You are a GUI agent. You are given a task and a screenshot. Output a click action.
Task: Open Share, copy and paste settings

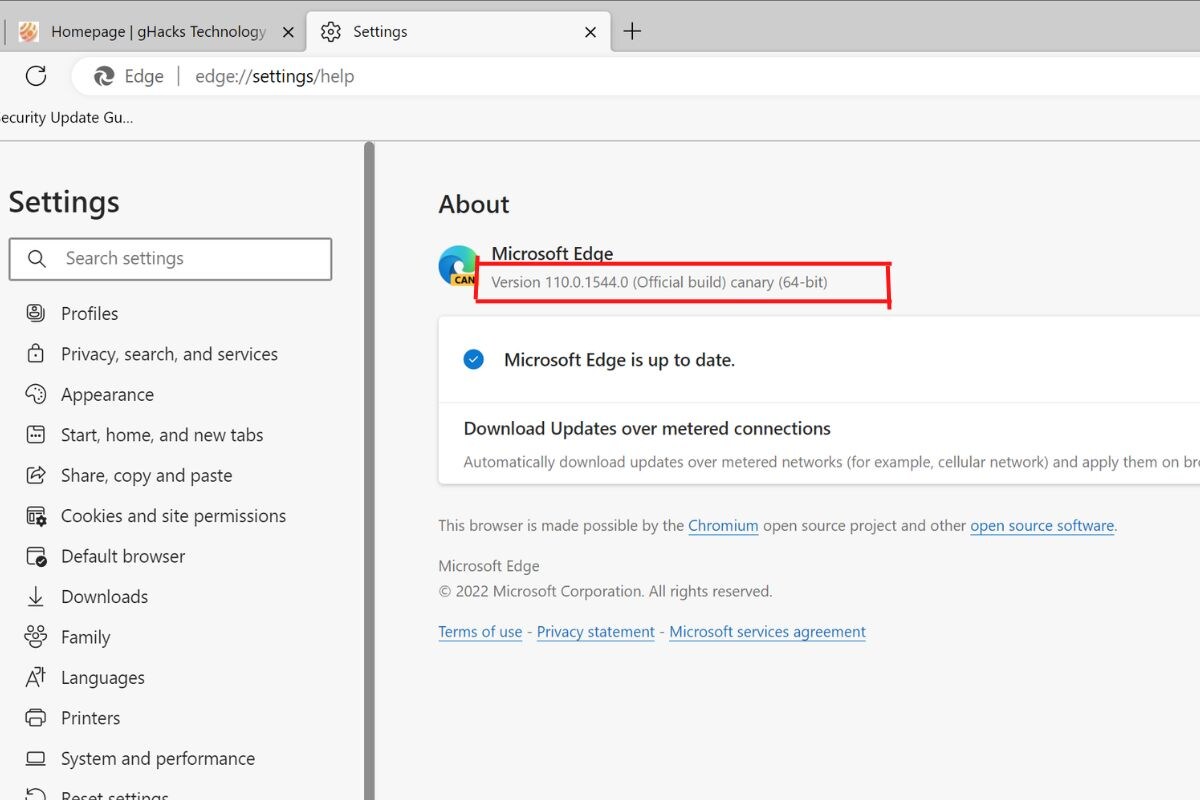coord(146,476)
